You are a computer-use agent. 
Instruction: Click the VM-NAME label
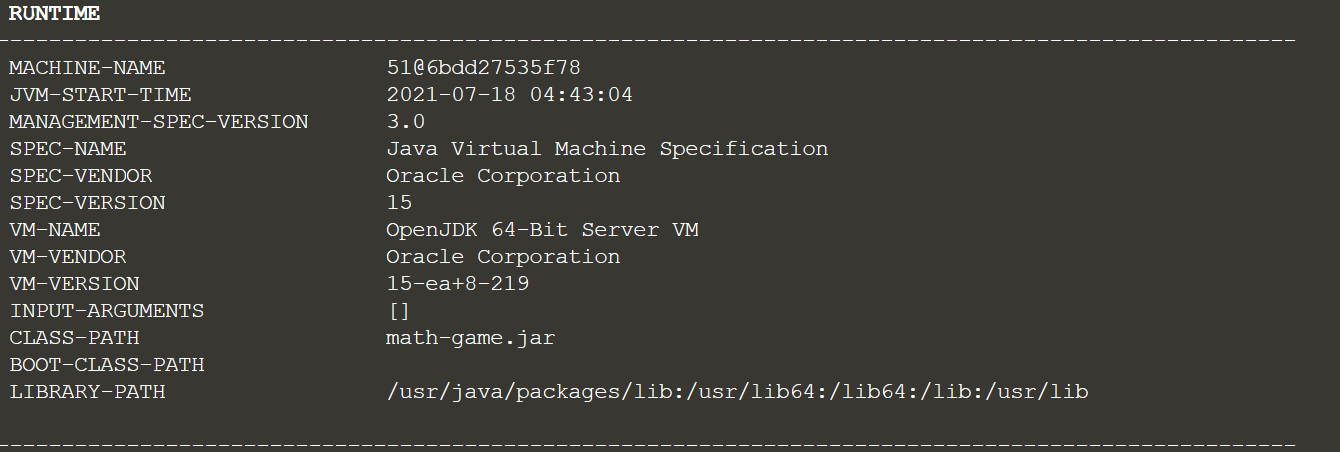point(55,230)
